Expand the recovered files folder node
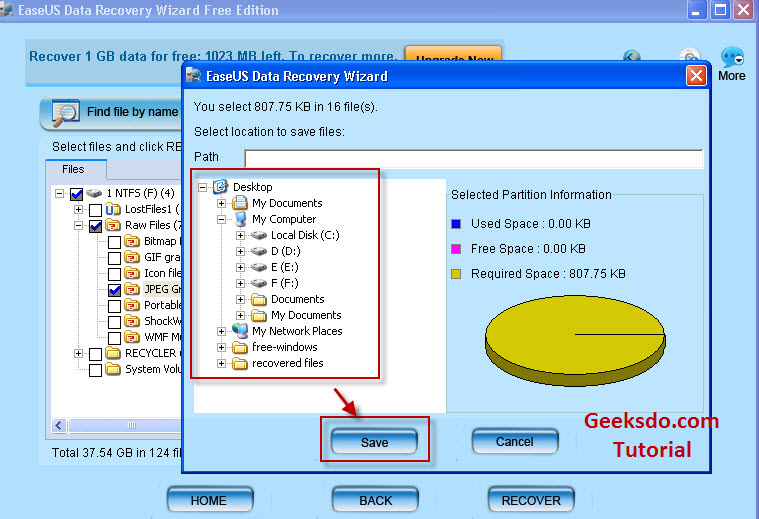 point(221,363)
